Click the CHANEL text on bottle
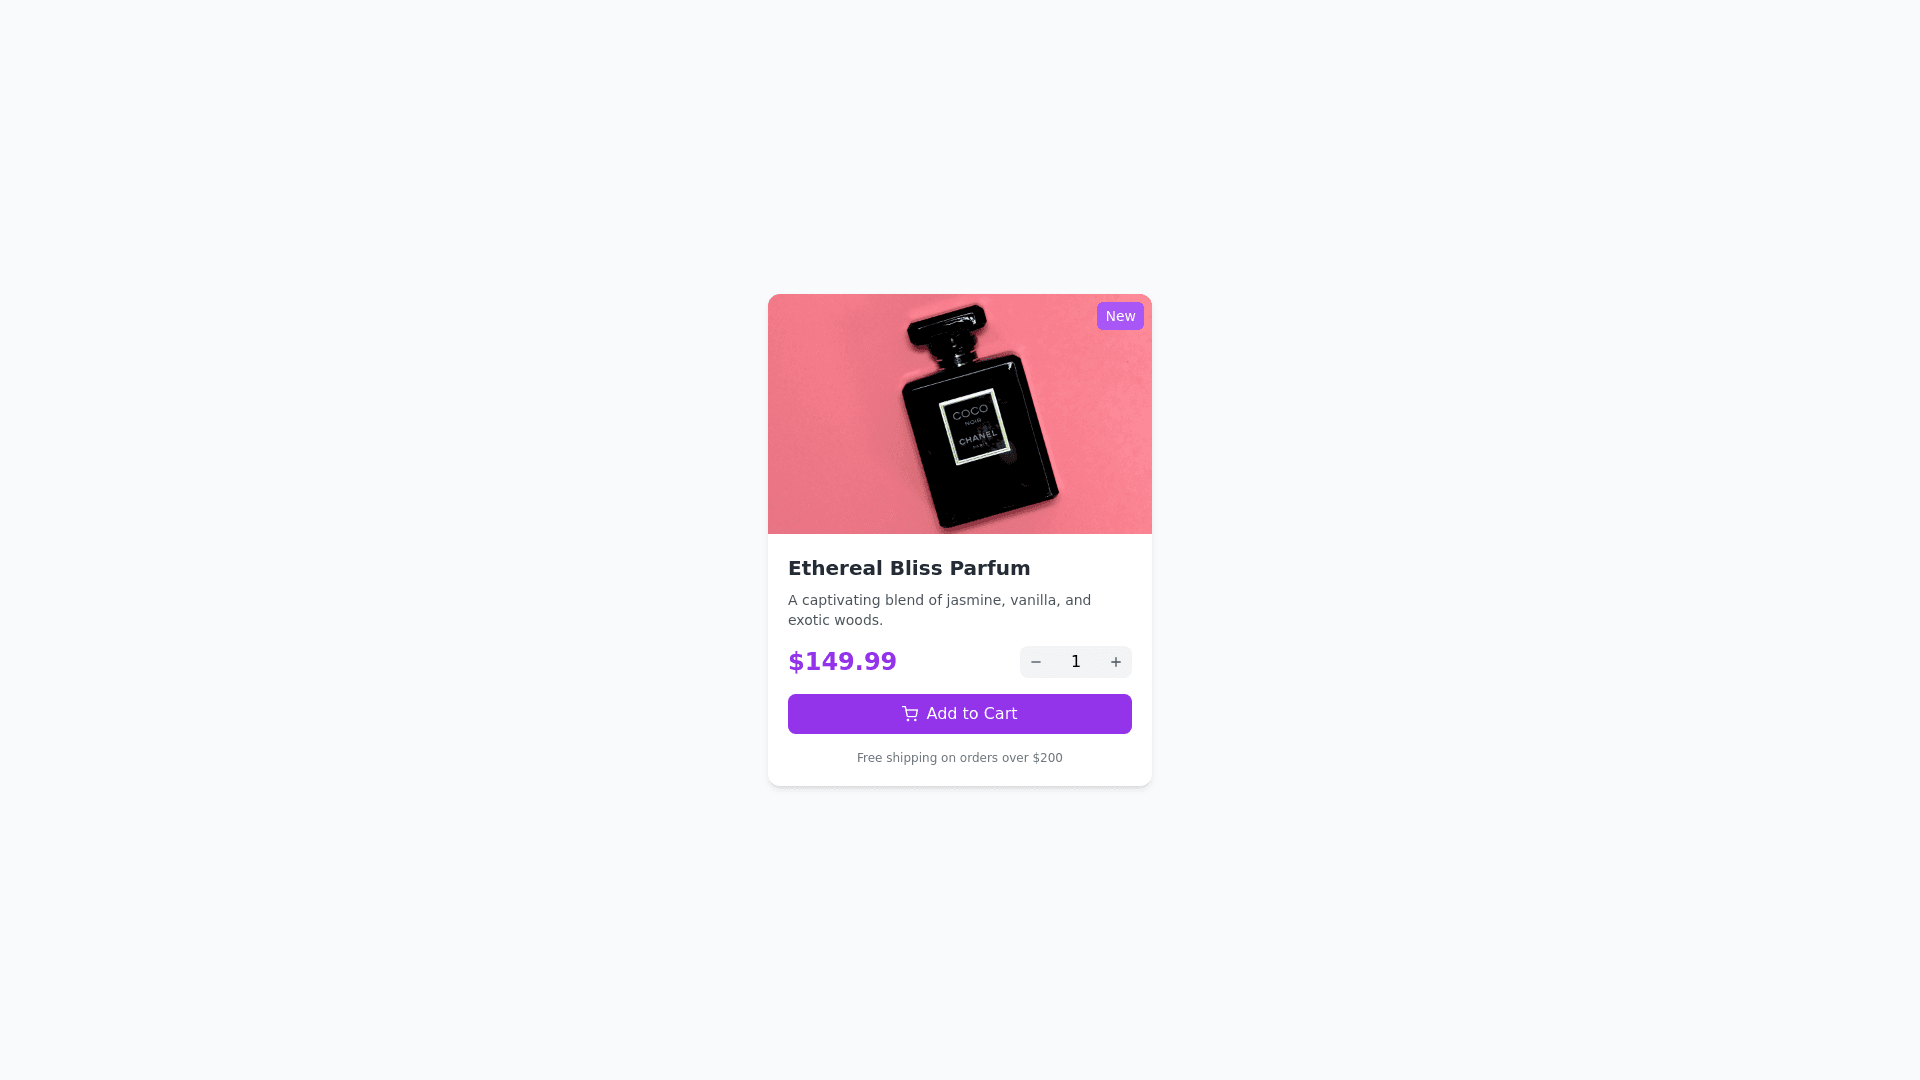1920x1080 pixels. [x=979, y=438]
